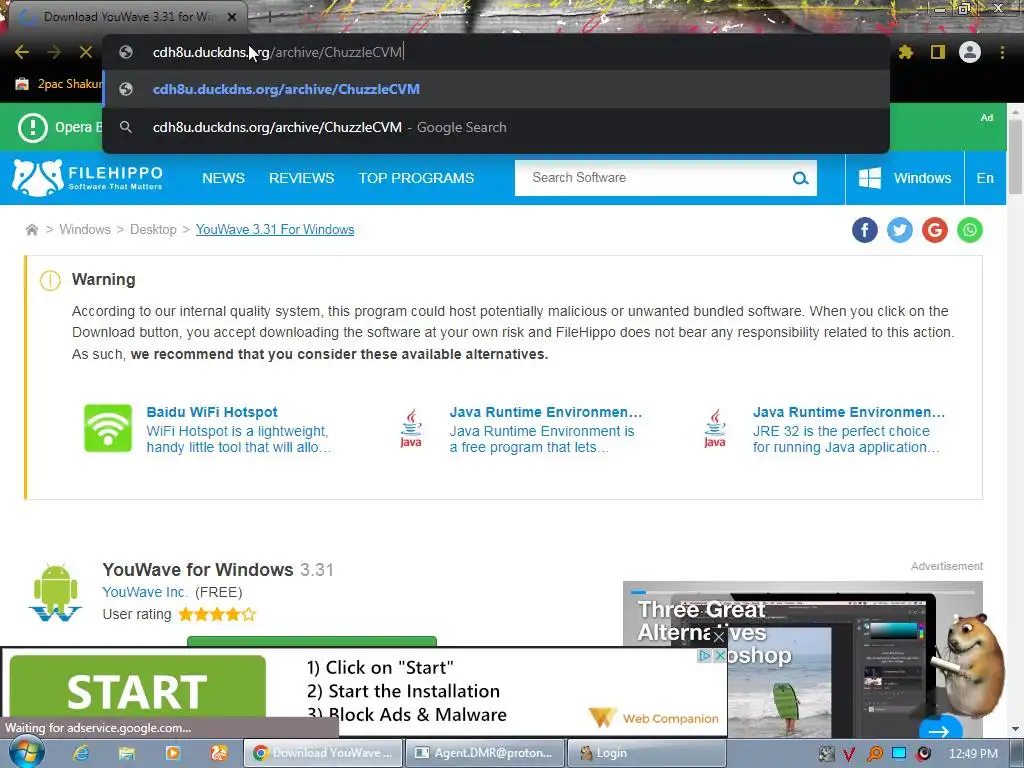This screenshot has height=768, width=1024.
Task: Share the page on Twitter
Action: pyautogui.click(x=900, y=230)
